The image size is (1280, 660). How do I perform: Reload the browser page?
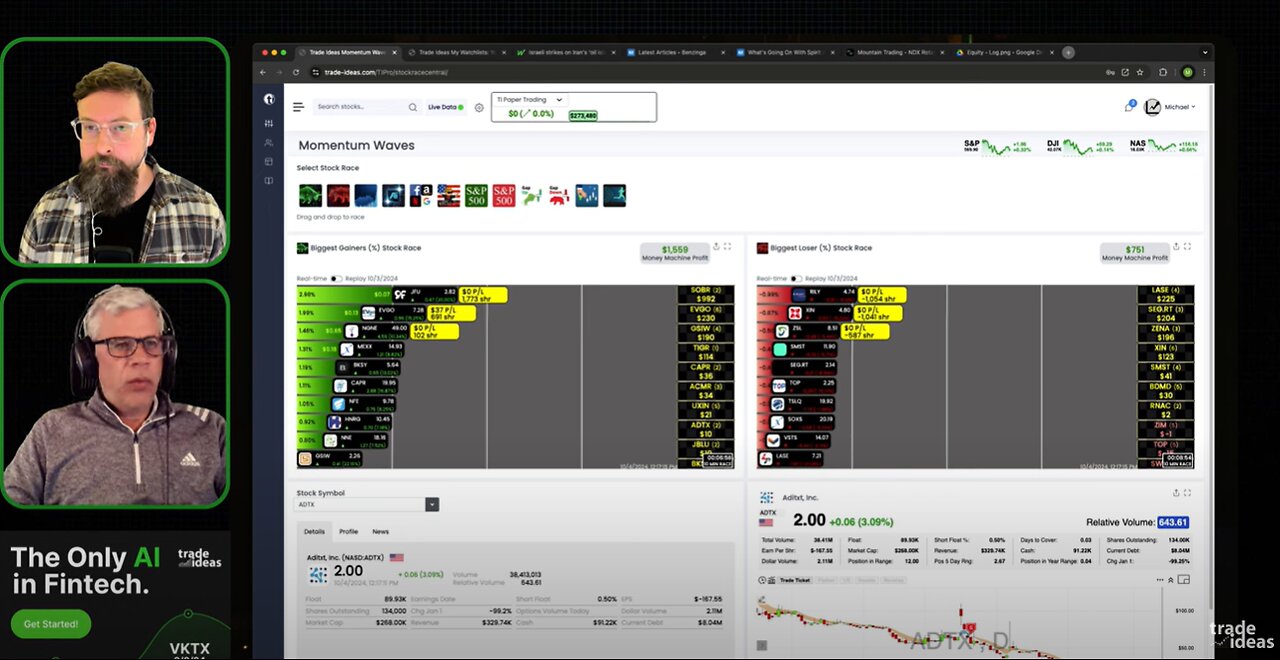click(x=296, y=72)
